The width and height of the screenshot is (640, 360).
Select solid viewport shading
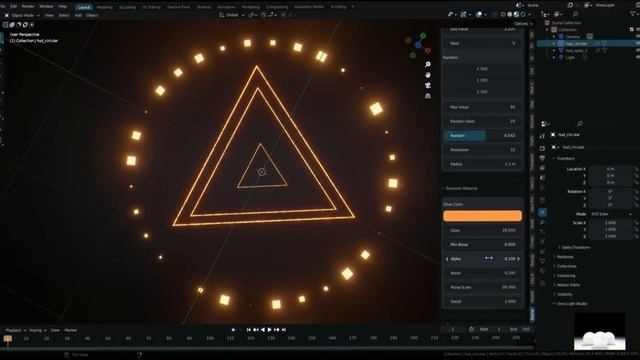[x=510, y=15]
